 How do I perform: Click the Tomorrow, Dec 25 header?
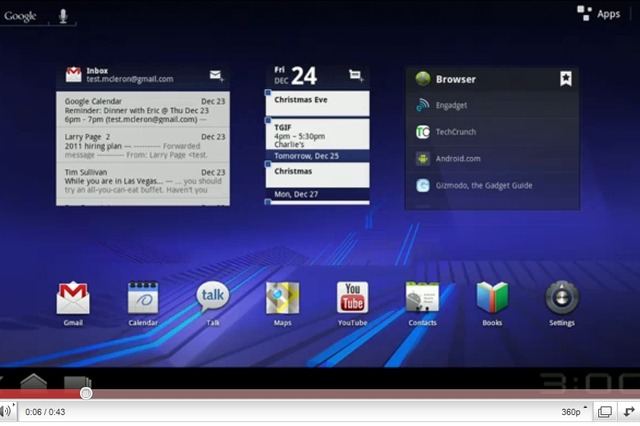[x=318, y=156]
